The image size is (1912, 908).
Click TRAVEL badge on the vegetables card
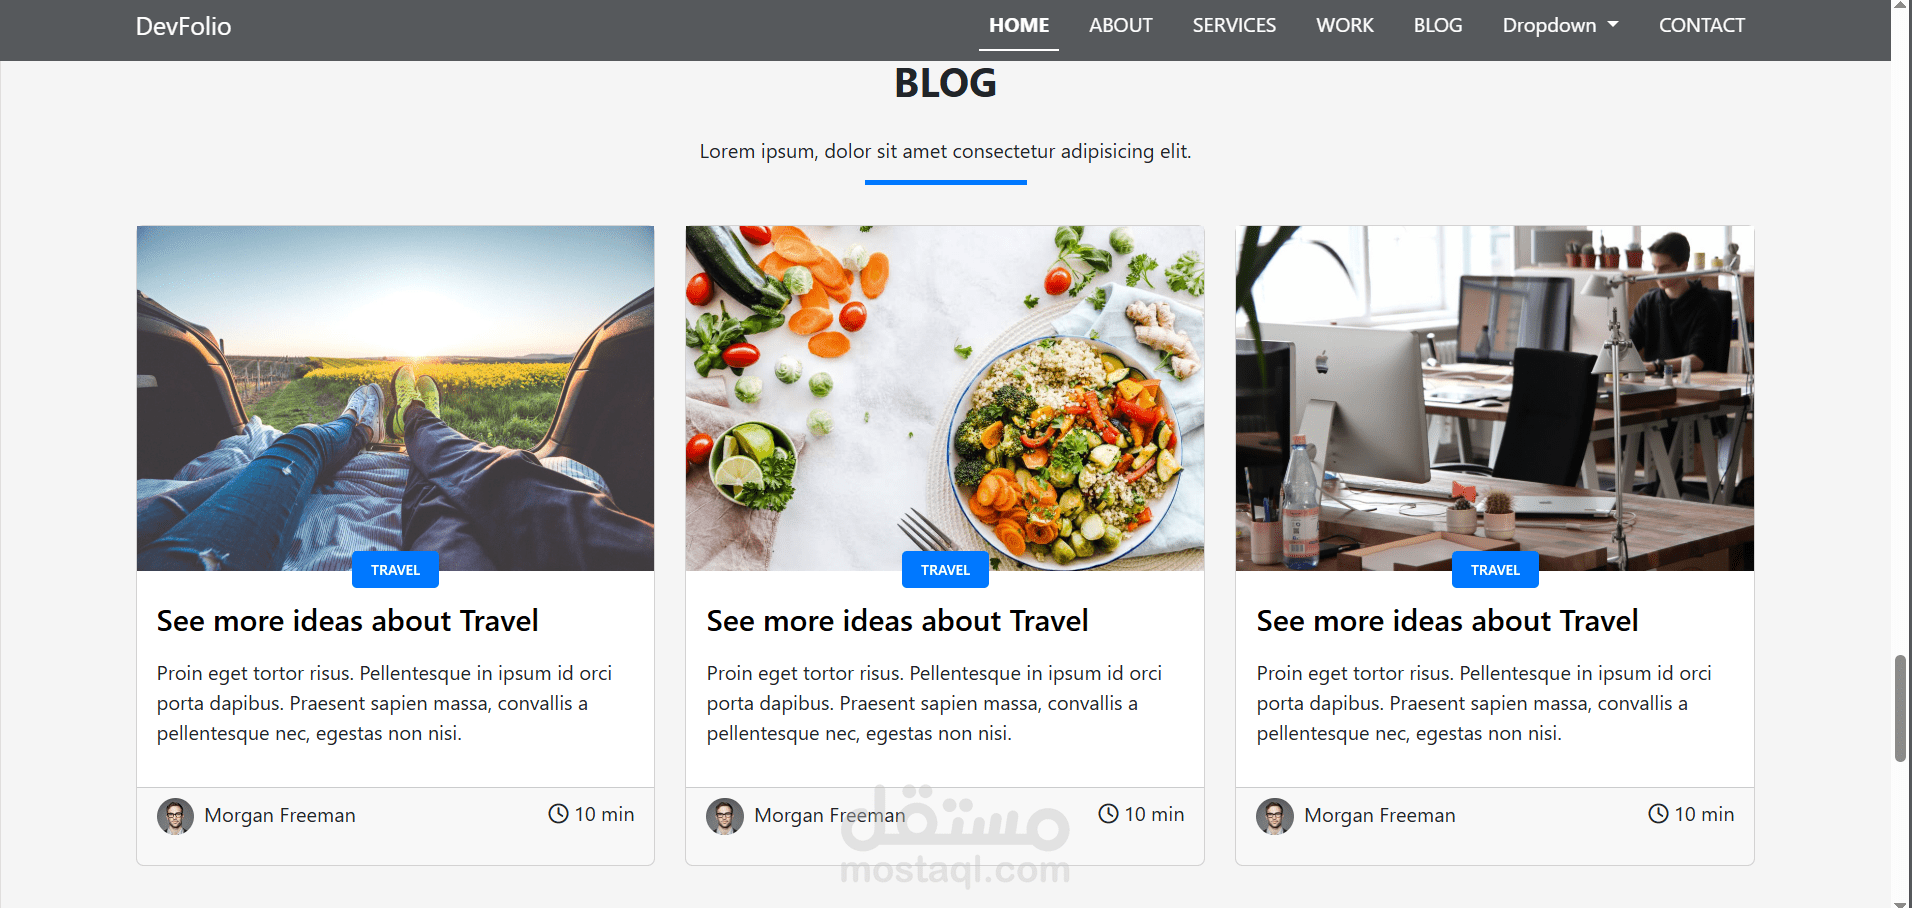point(945,570)
